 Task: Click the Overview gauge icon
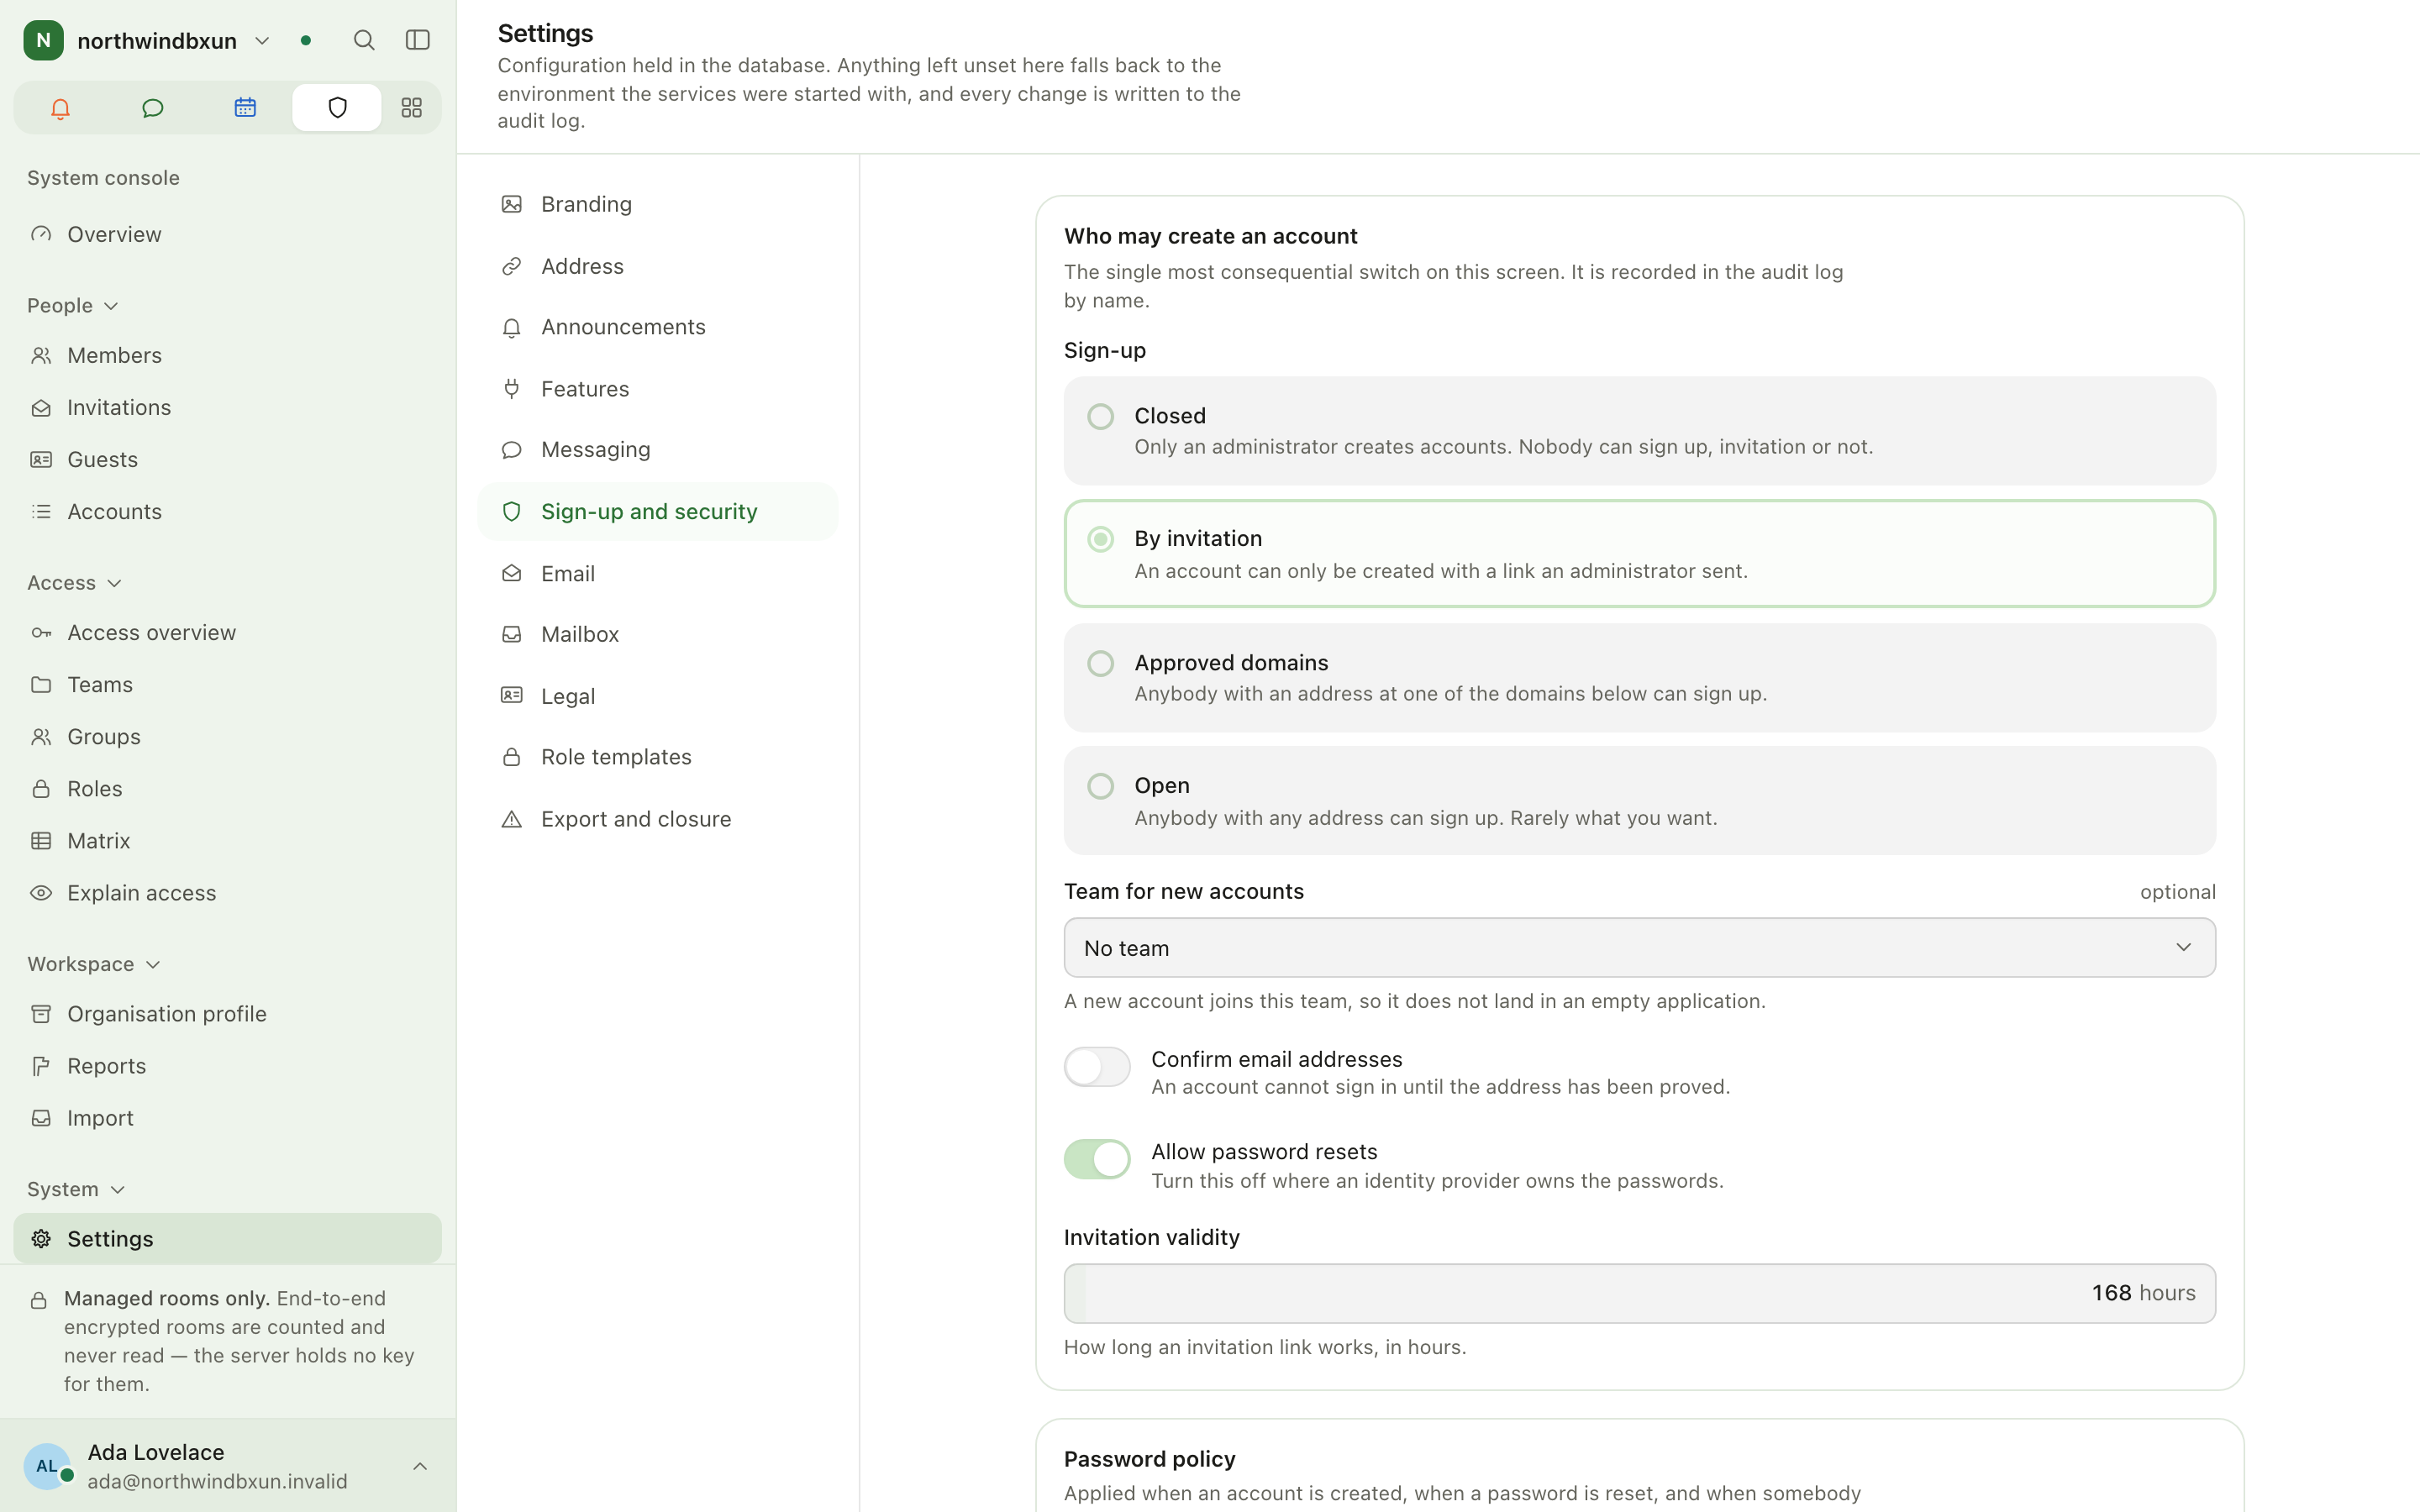(x=41, y=234)
